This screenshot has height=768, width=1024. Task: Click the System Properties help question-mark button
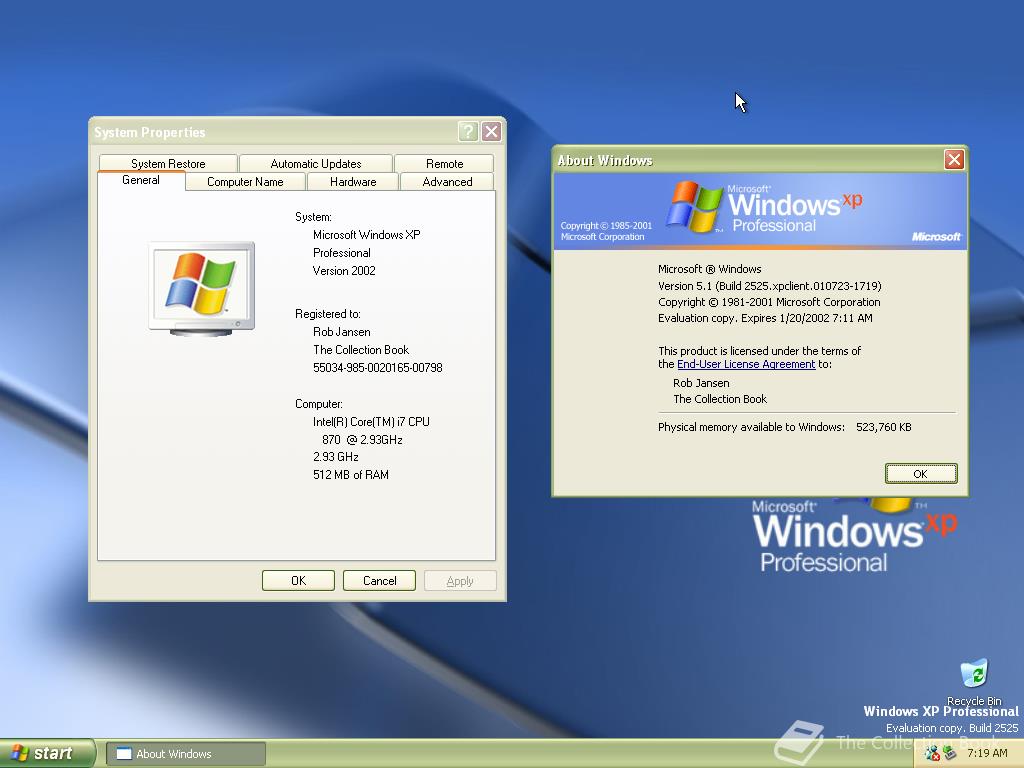468,132
